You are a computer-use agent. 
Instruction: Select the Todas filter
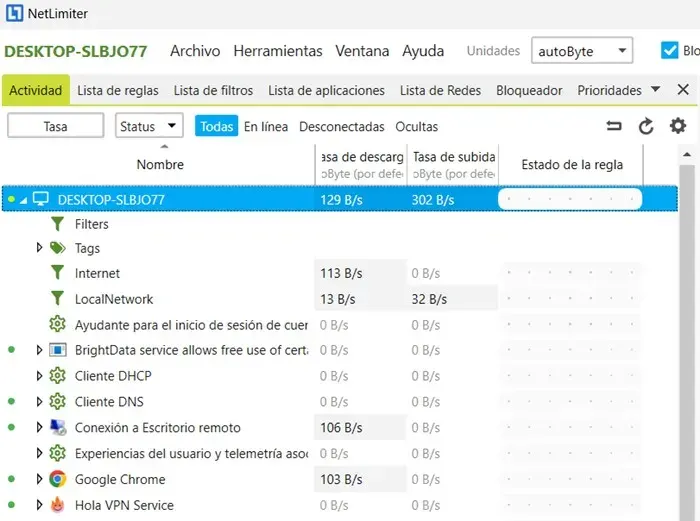(x=217, y=126)
